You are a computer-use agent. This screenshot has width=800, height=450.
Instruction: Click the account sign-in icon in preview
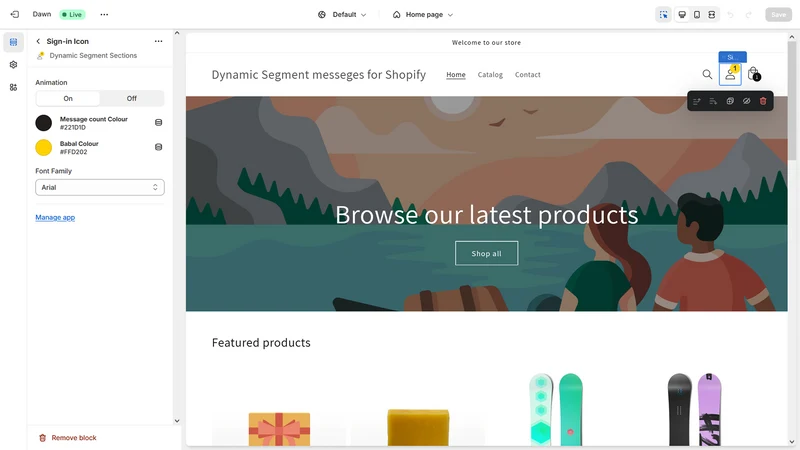pos(730,74)
